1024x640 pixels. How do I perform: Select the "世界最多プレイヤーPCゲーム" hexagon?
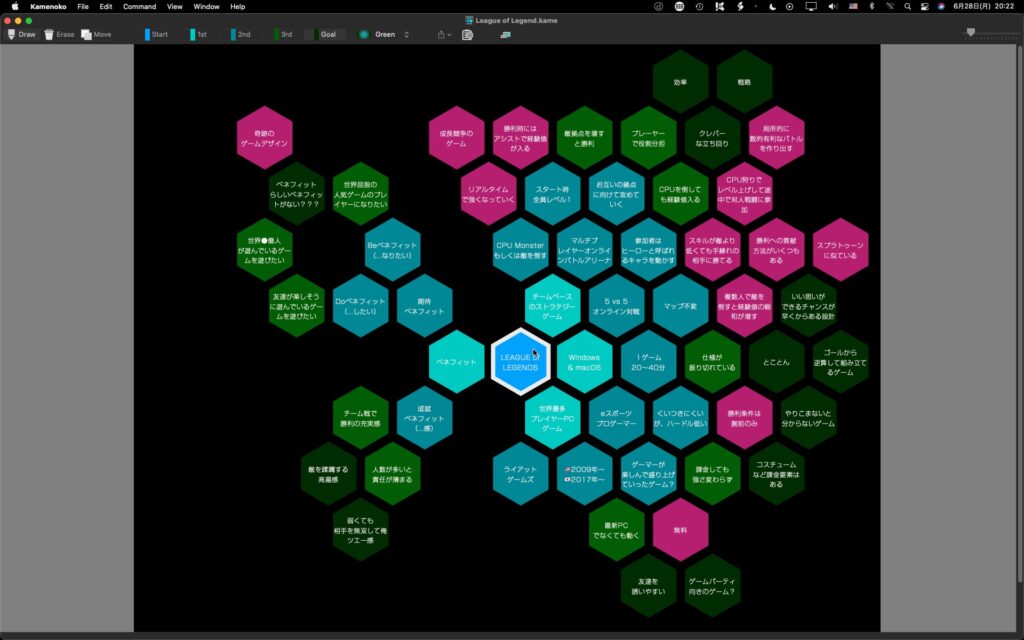[552, 418]
